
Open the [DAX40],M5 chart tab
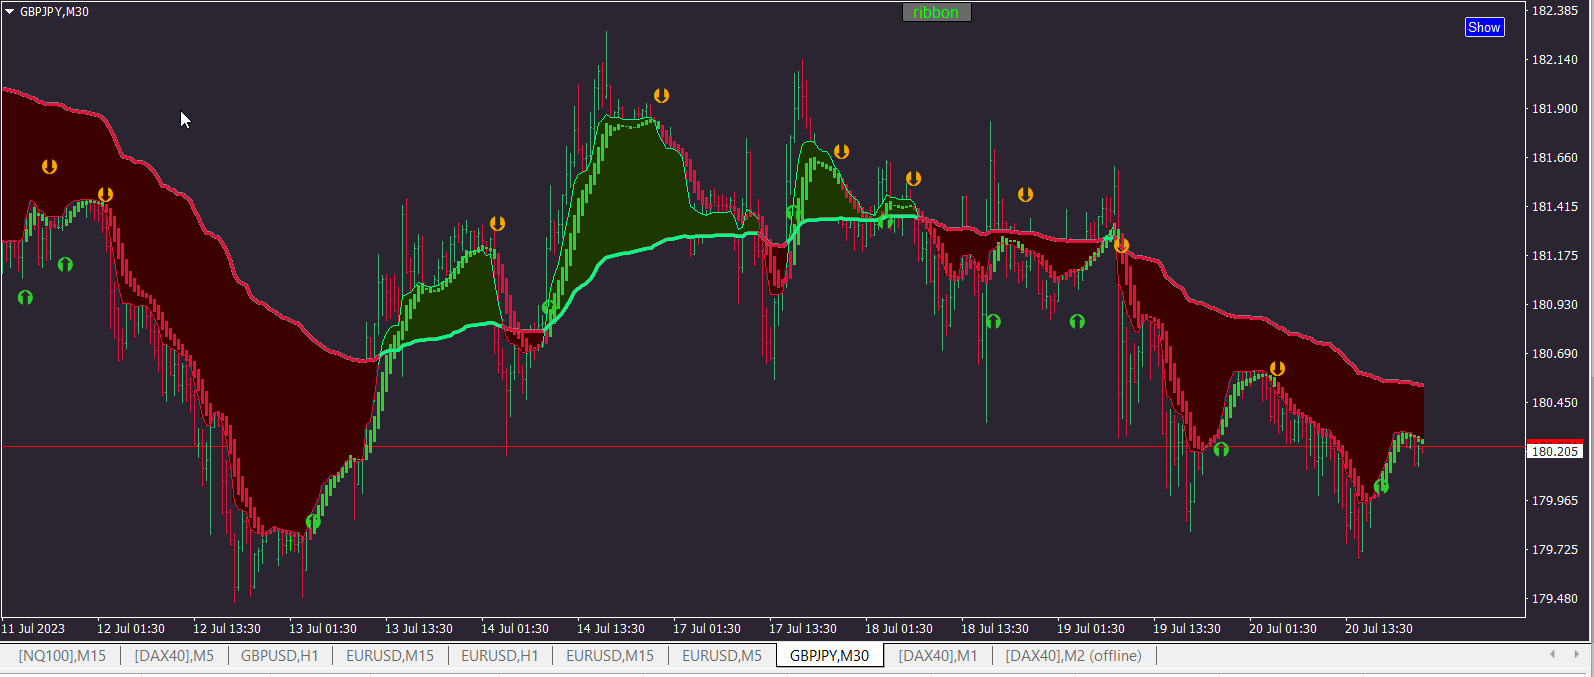tap(174, 656)
